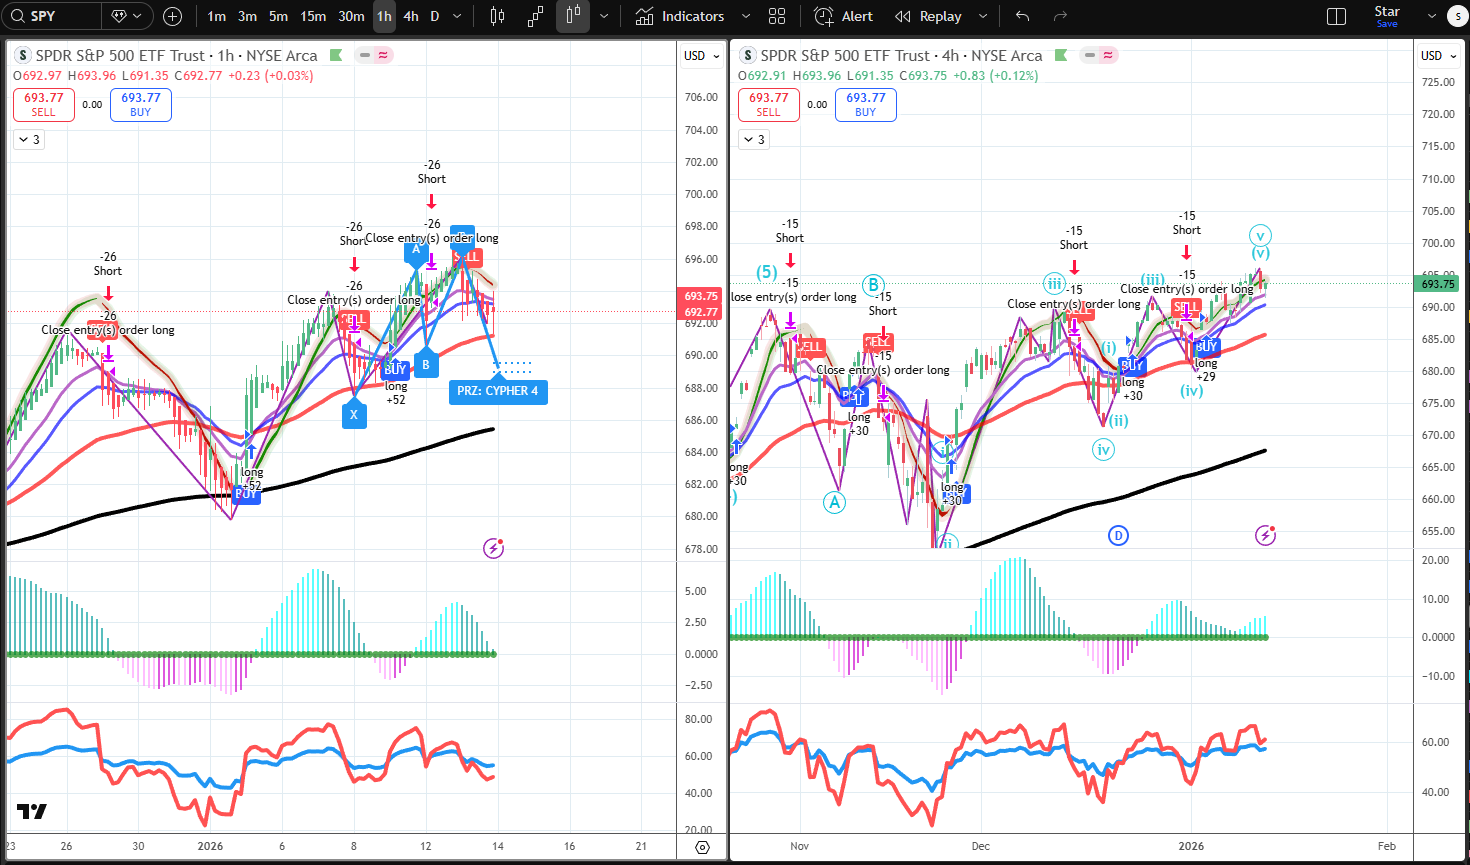Click the green flag icon on 1h chart
Viewport: 1470px width, 865px height.
click(x=336, y=55)
